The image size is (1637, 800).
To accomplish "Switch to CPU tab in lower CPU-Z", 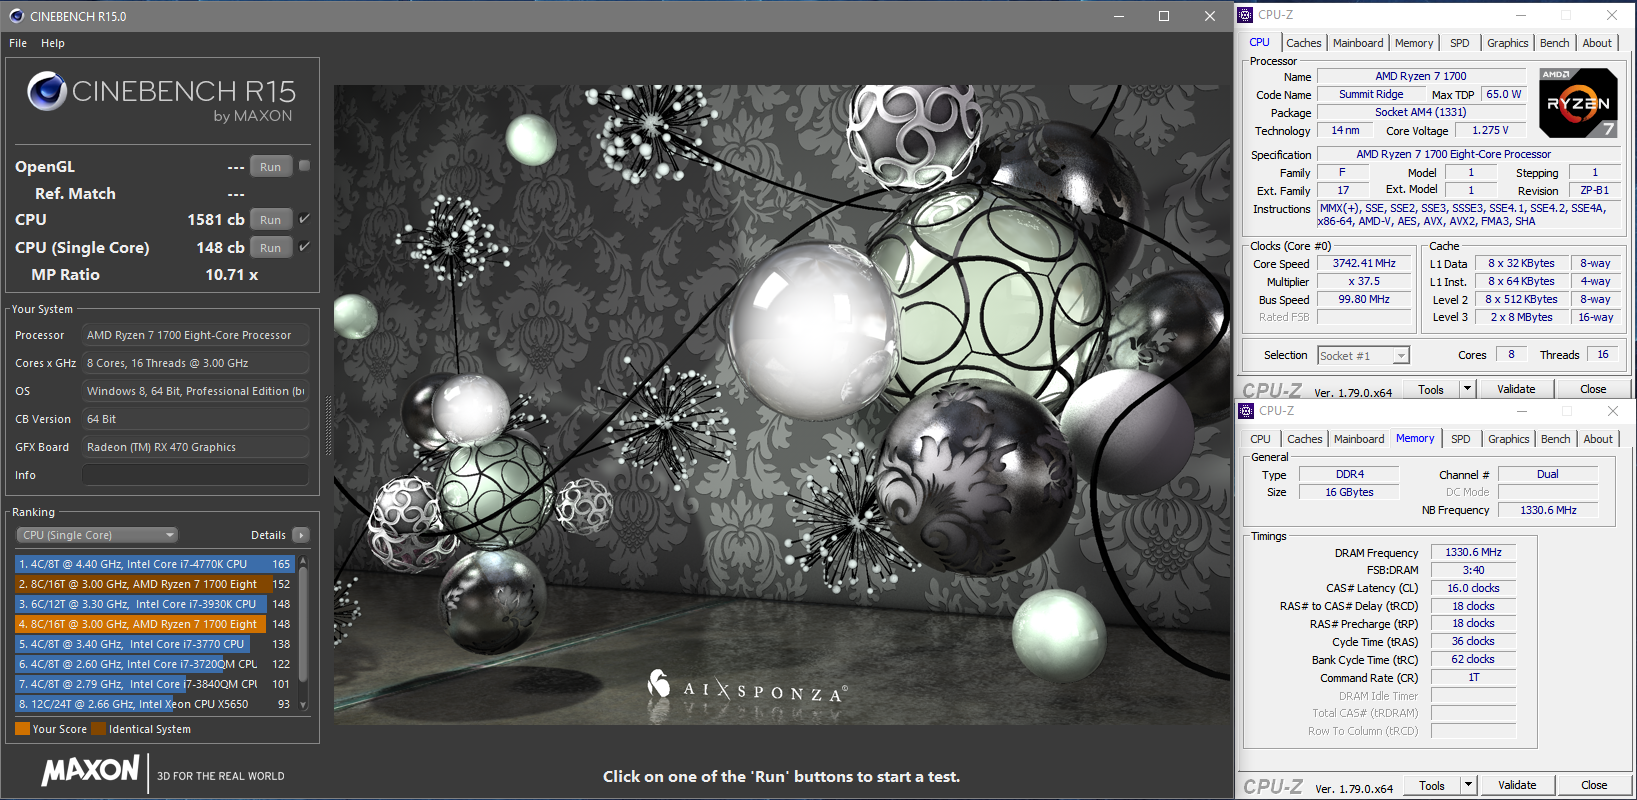I will click(x=1260, y=439).
